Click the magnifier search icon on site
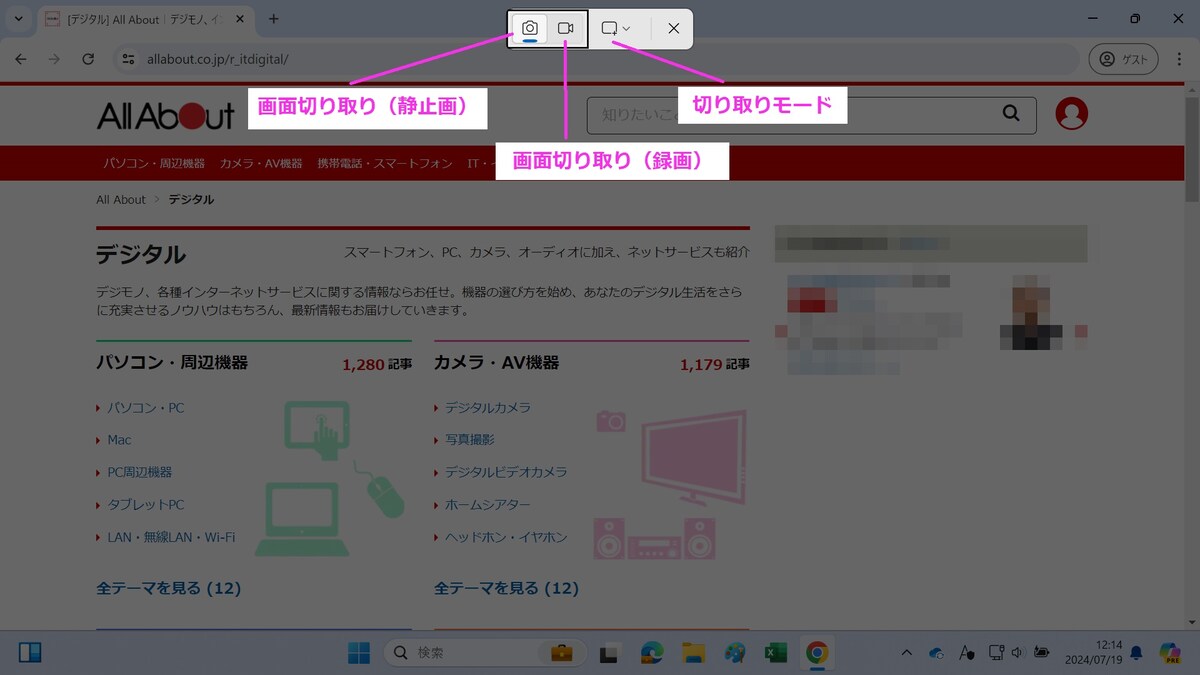 coord(1011,114)
